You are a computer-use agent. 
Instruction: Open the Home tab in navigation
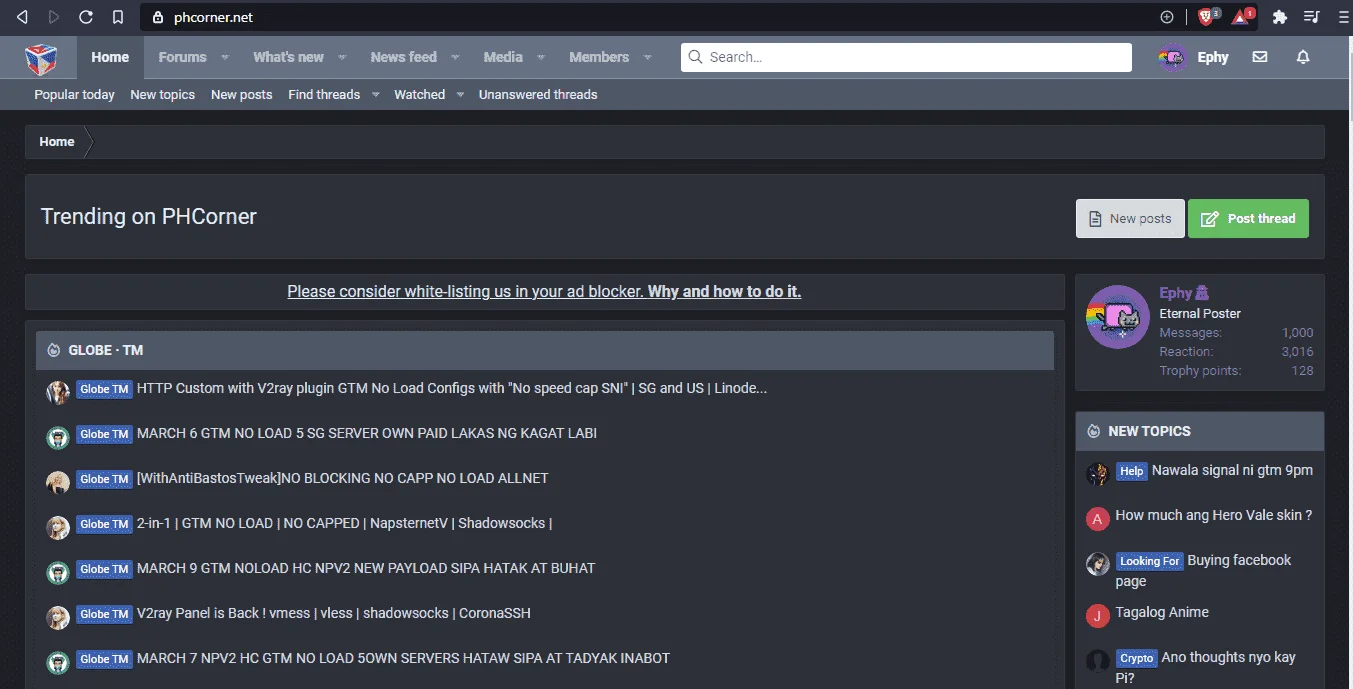click(110, 57)
